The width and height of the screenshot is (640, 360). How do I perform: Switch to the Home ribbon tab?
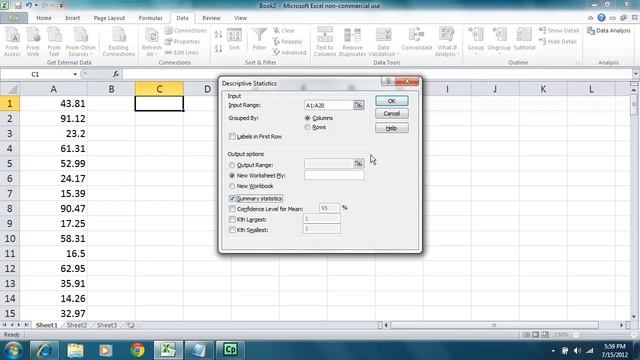tap(44, 18)
